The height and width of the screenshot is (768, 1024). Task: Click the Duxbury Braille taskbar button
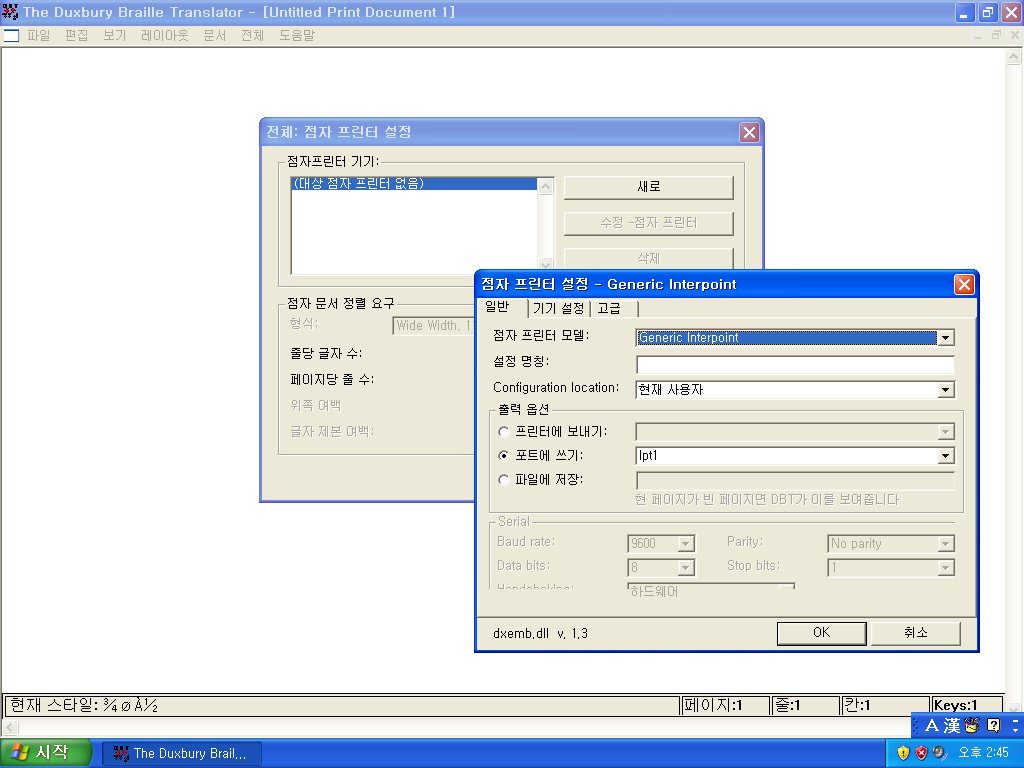pyautogui.click(x=182, y=754)
